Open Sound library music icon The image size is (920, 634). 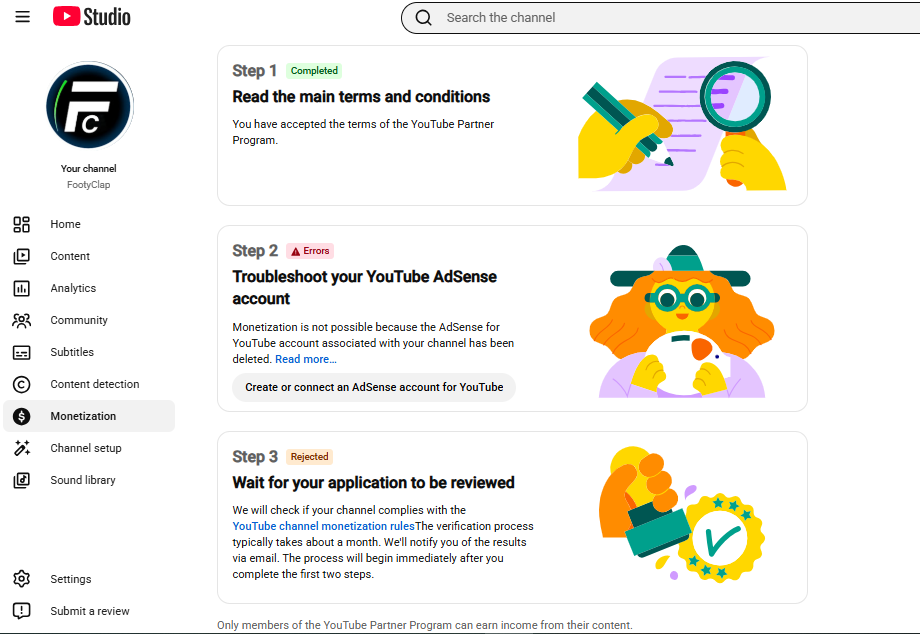pos(22,480)
